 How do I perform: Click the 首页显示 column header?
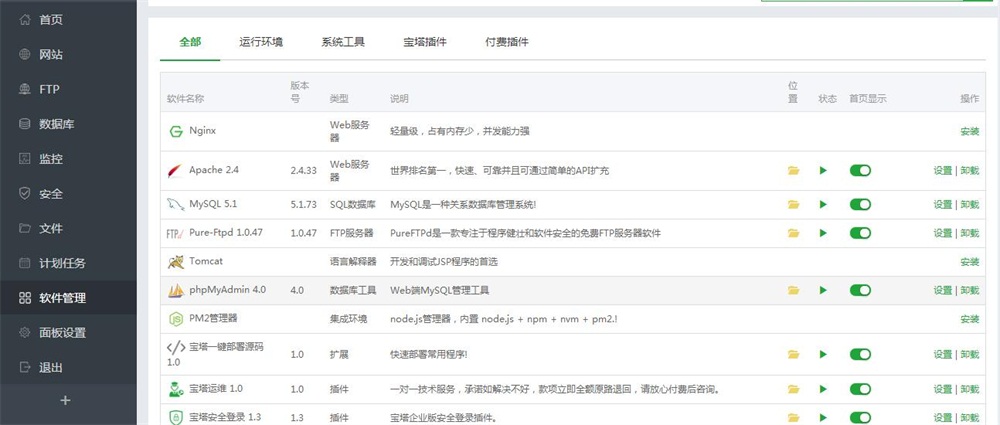coord(868,99)
